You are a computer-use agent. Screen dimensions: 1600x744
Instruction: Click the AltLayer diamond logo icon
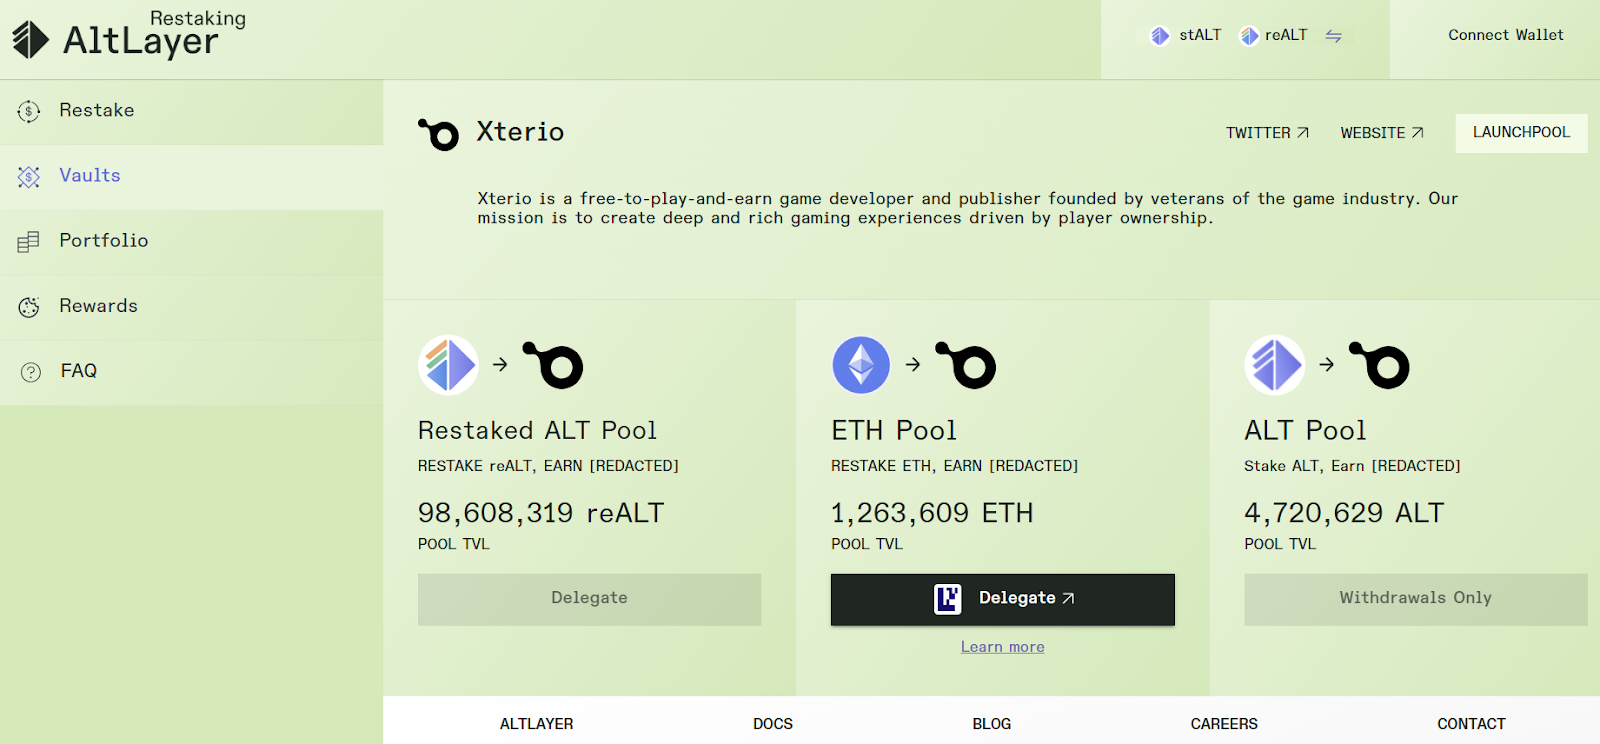click(x=30, y=39)
